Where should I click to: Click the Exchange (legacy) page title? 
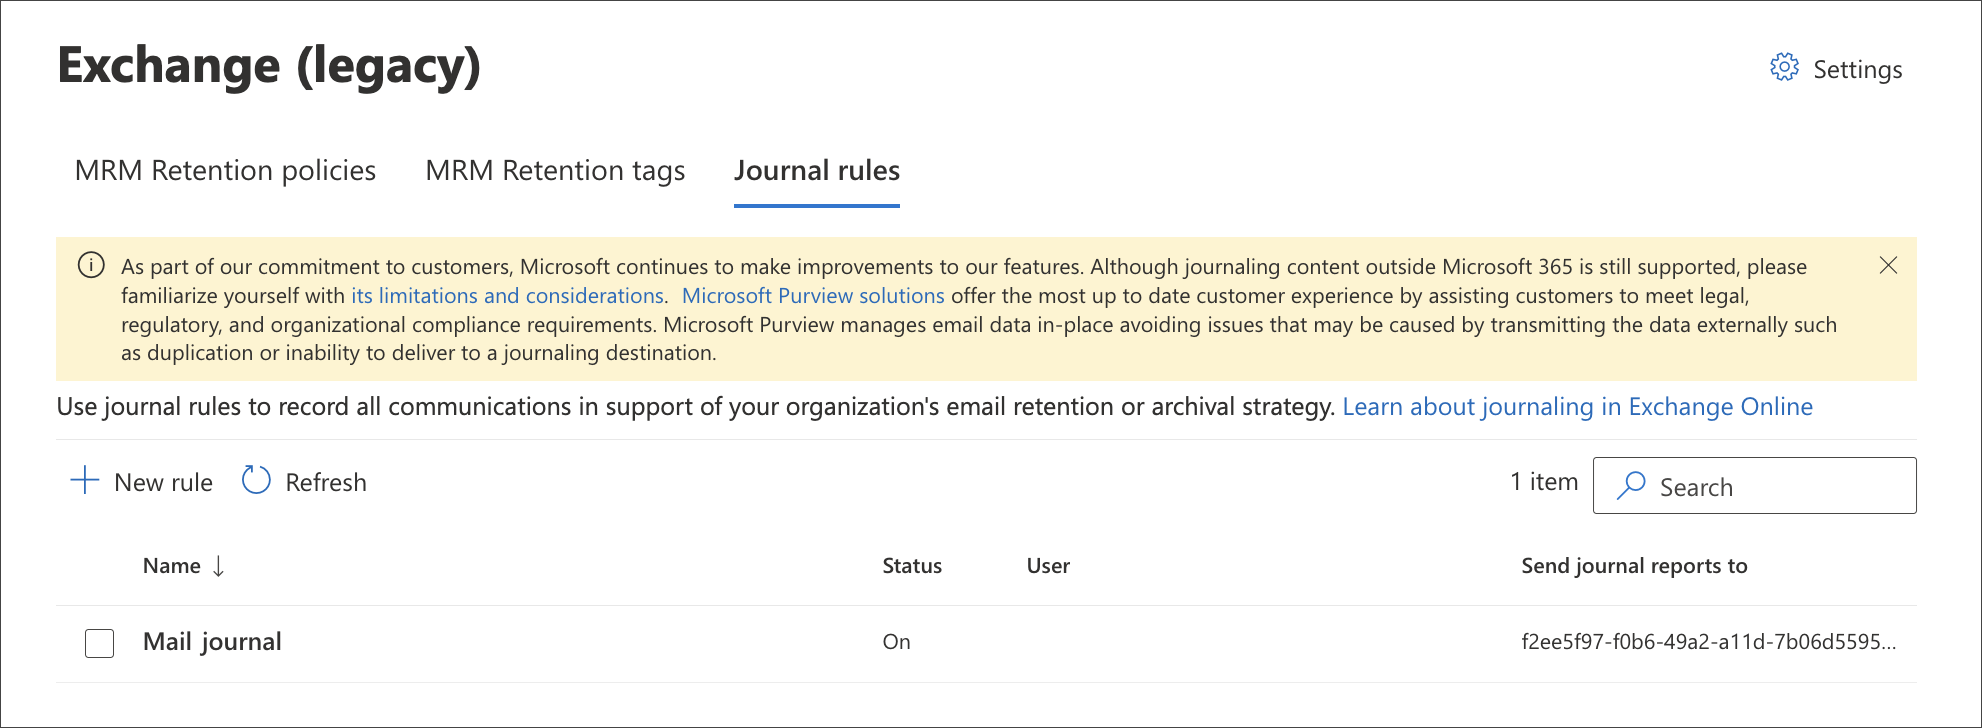pos(269,66)
